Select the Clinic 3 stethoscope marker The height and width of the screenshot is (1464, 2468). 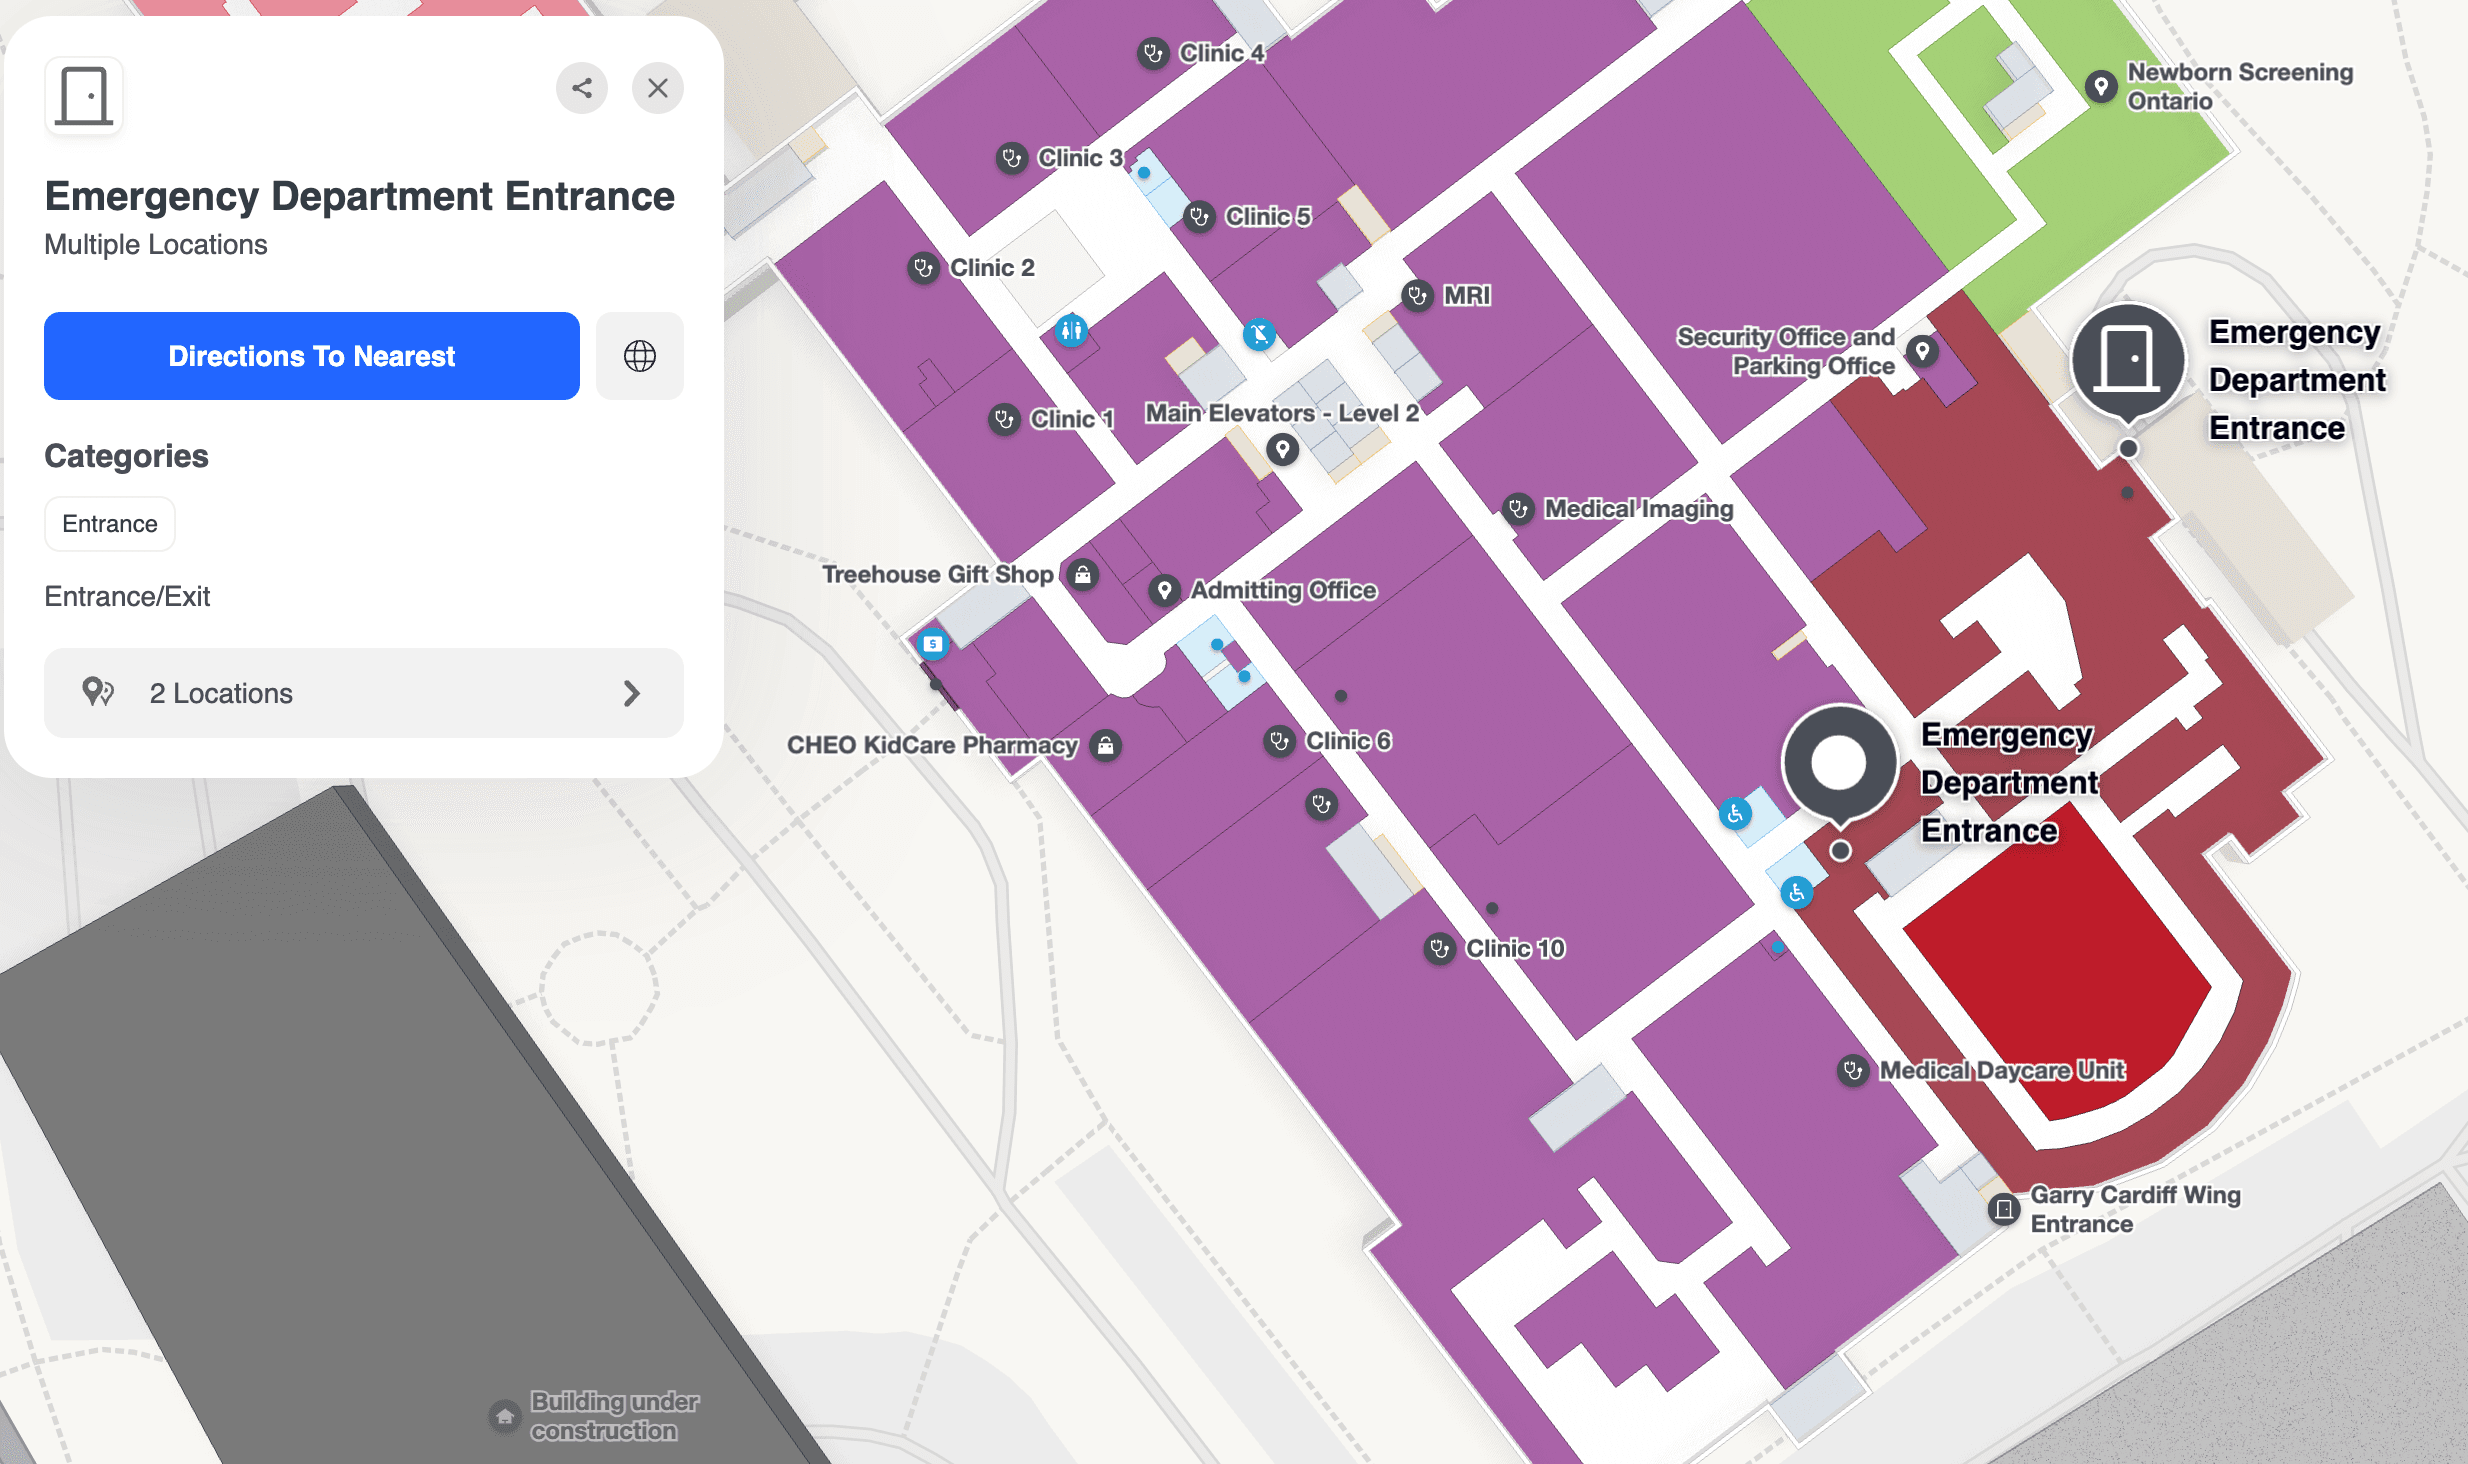point(1012,158)
